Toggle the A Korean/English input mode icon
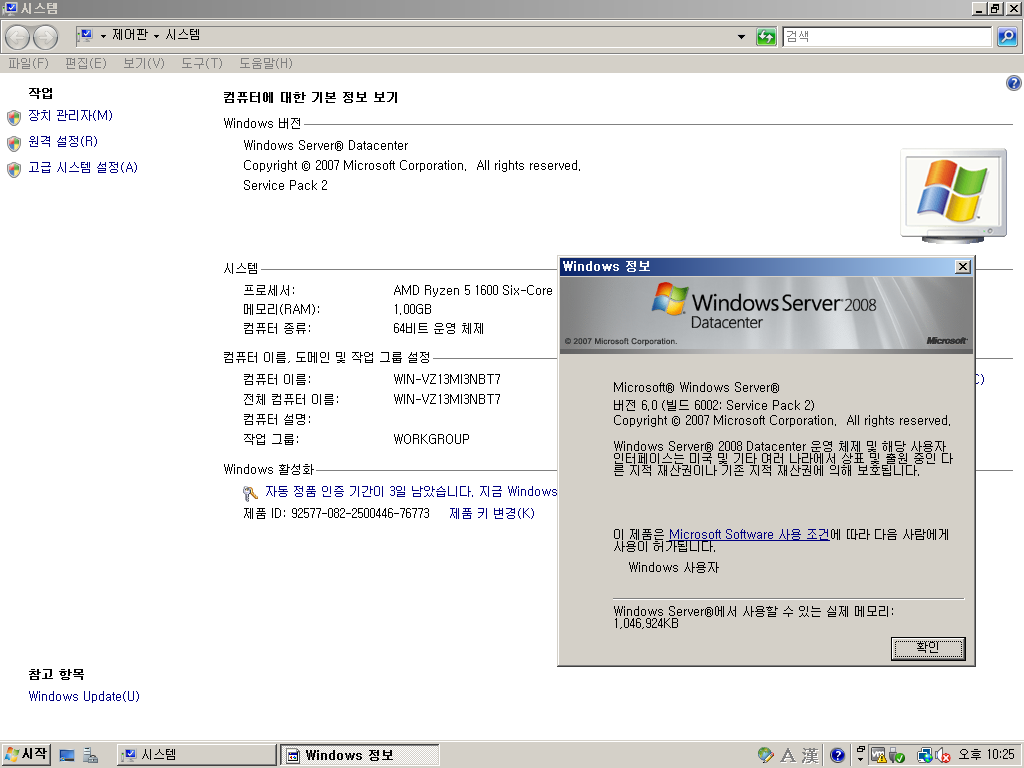The height and width of the screenshot is (768, 1024). (788, 756)
